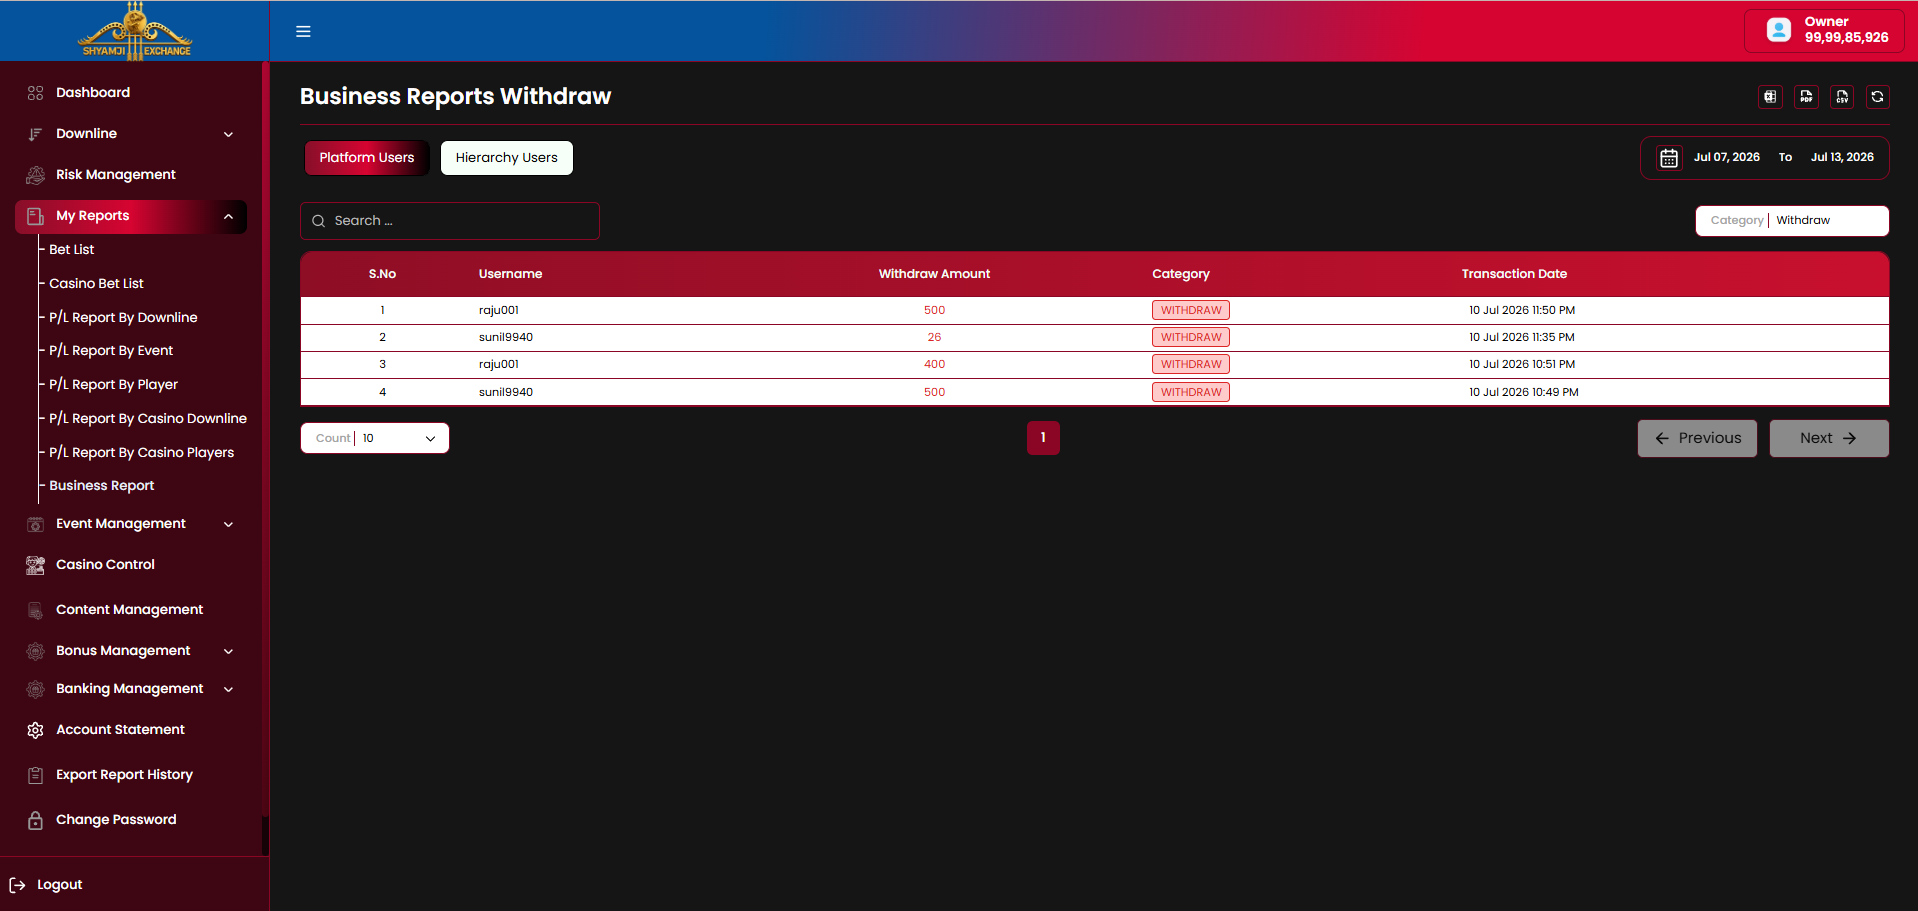This screenshot has height=911, width=1918.
Task: Click username sunil9940 in row 2
Action: tap(506, 338)
